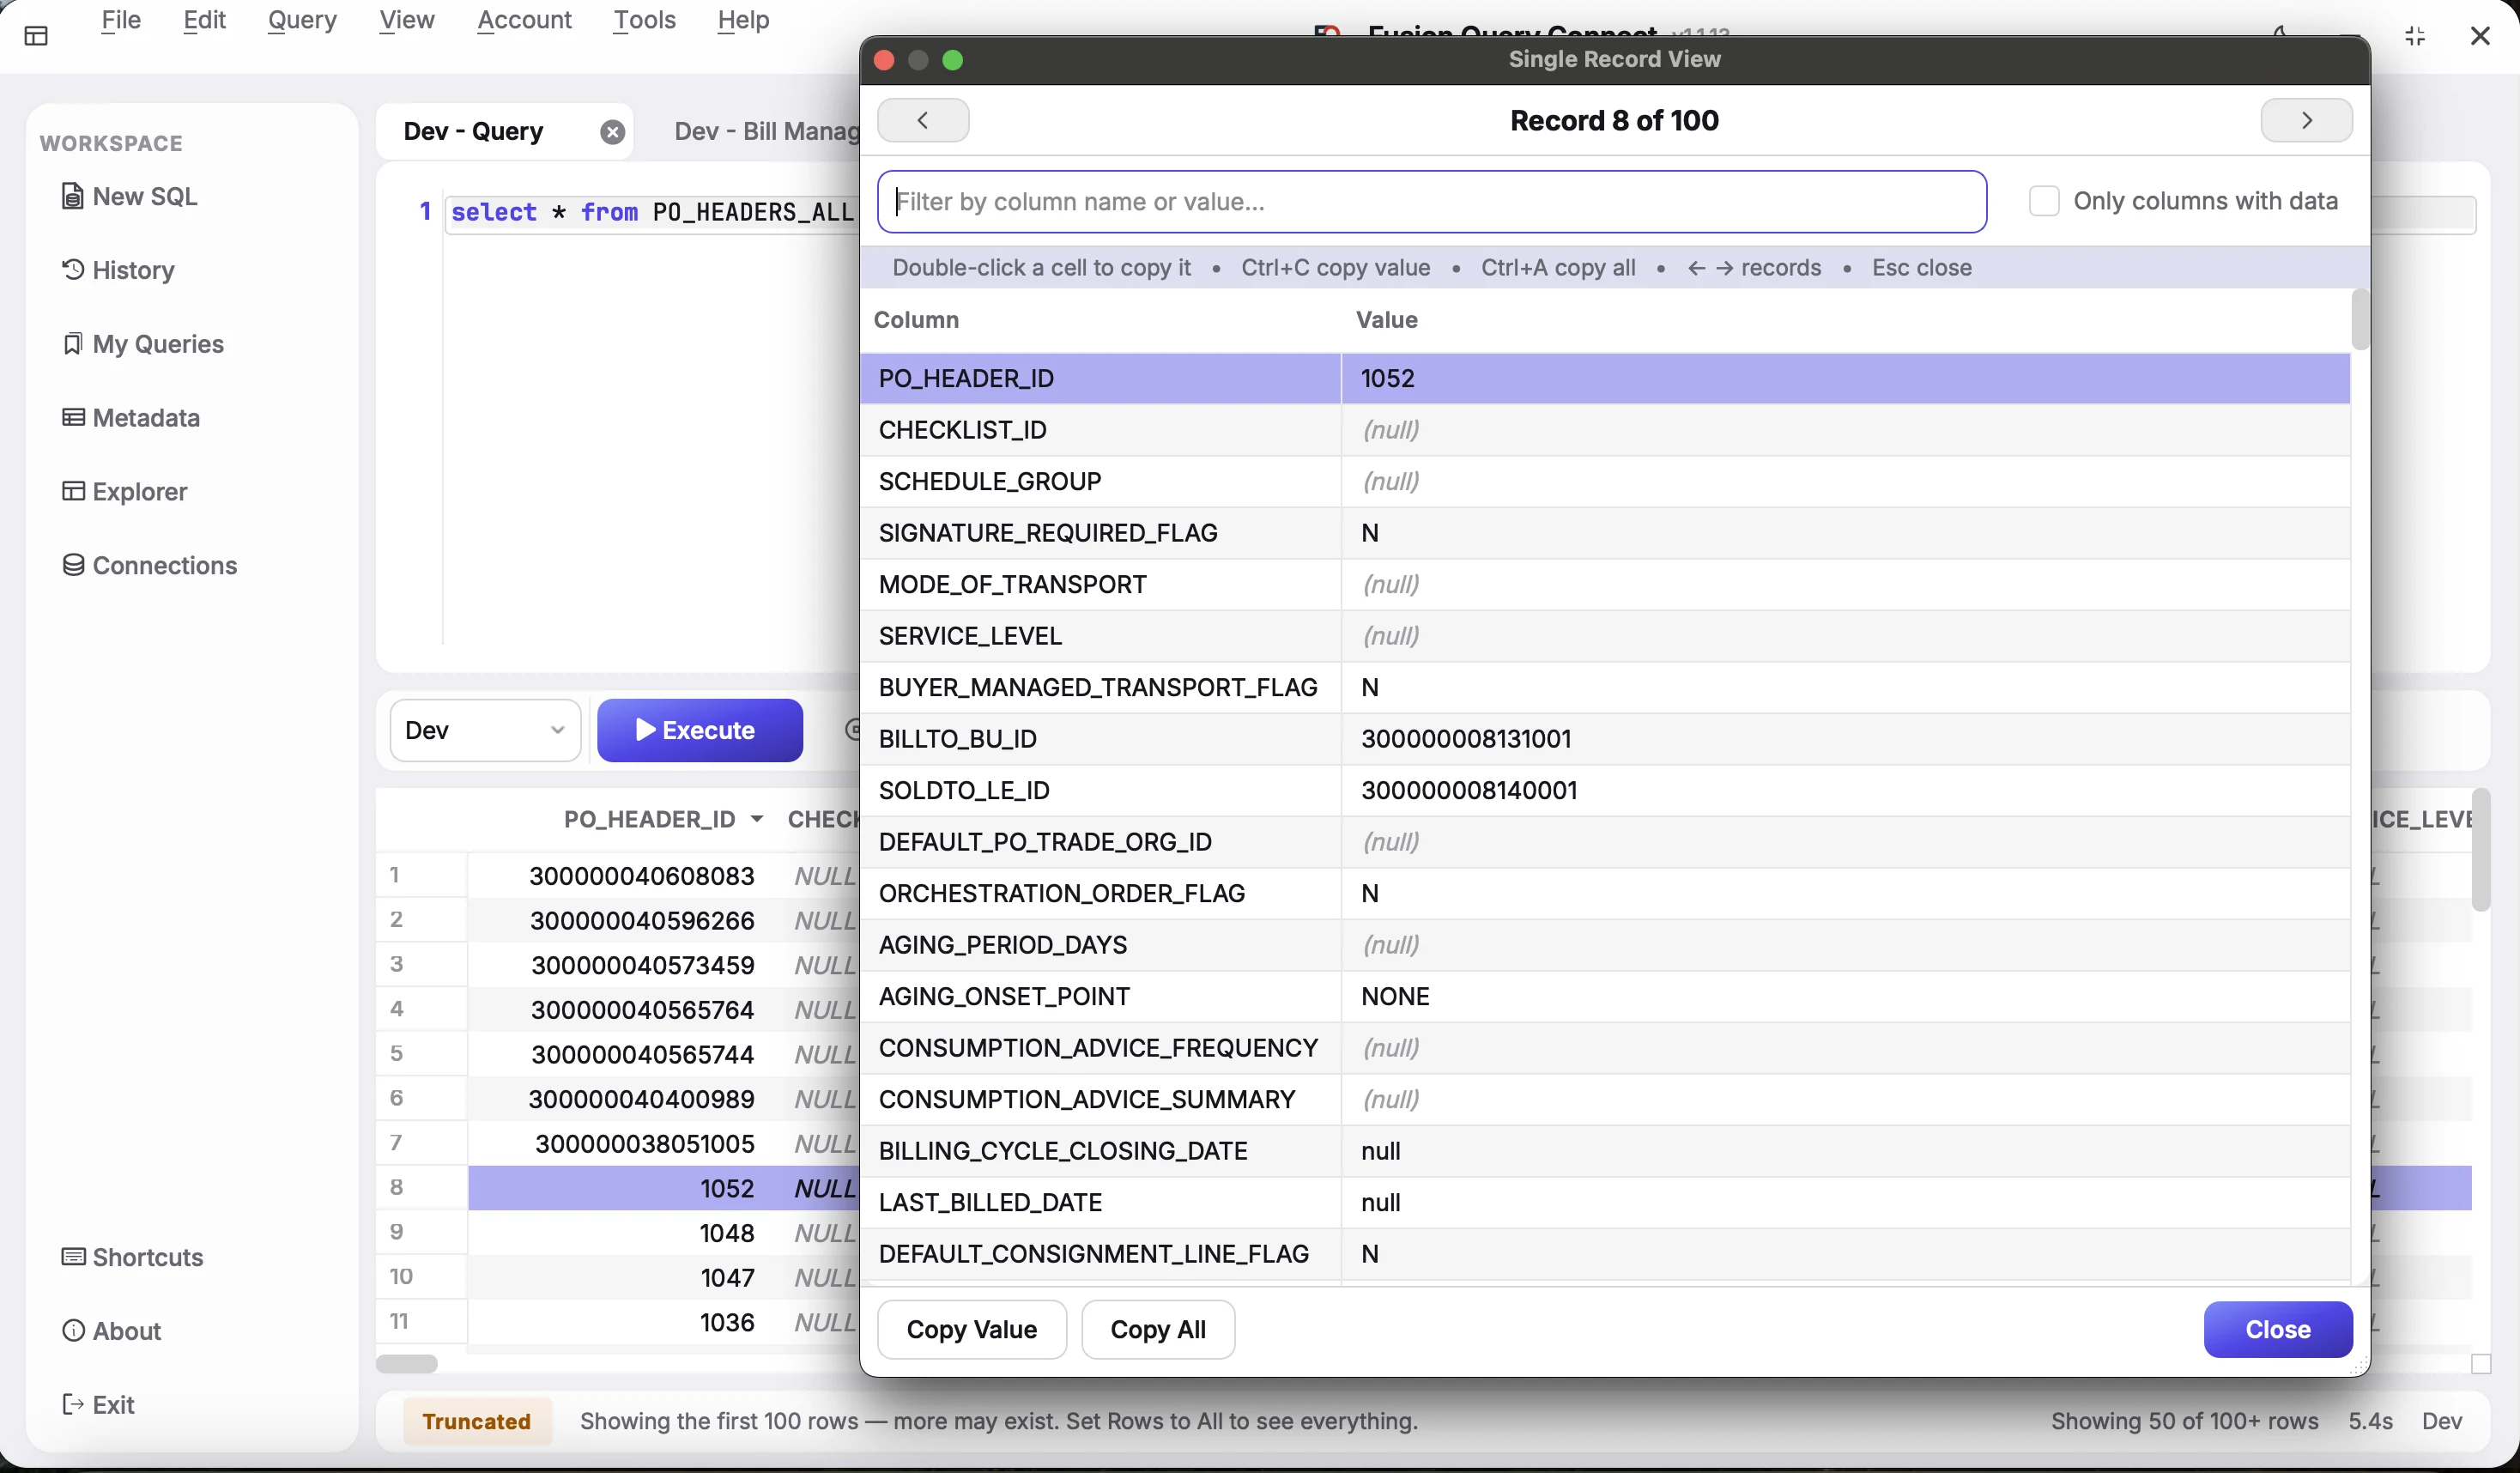Open the Metadata section
The height and width of the screenshot is (1473, 2520).
(131, 418)
